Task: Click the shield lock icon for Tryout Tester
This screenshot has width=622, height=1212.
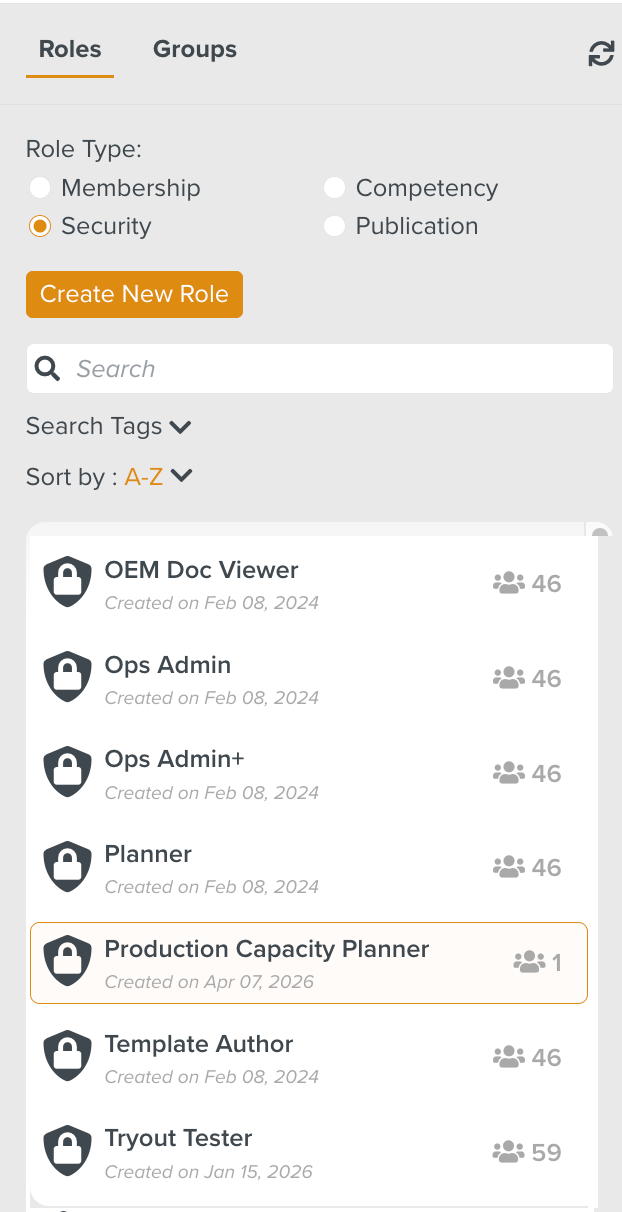Action: pyautogui.click(x=68, y=1151)
